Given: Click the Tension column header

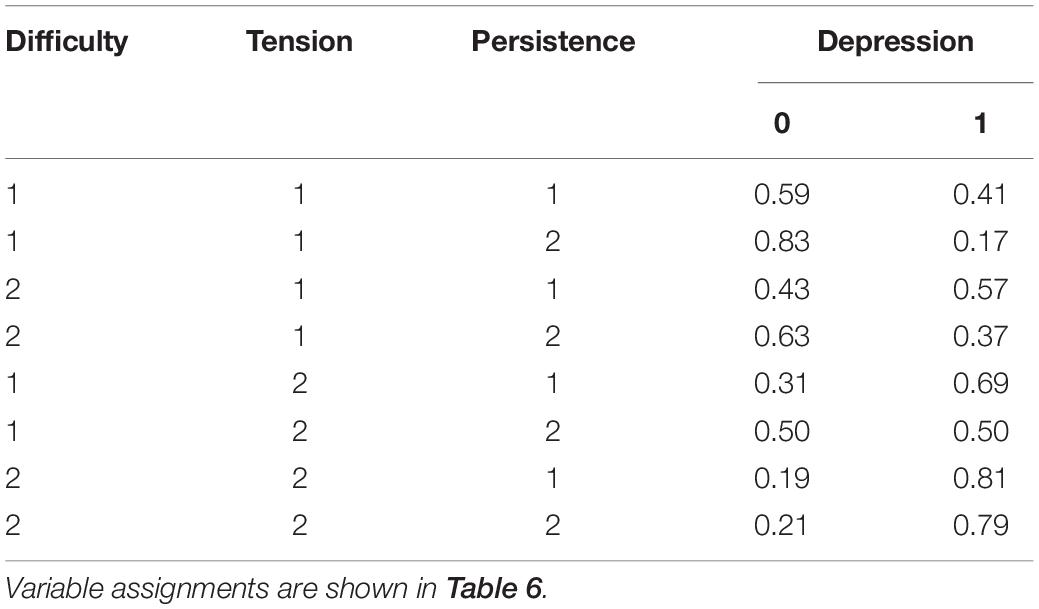Looking at the screenshot, I should pos(300,41).
